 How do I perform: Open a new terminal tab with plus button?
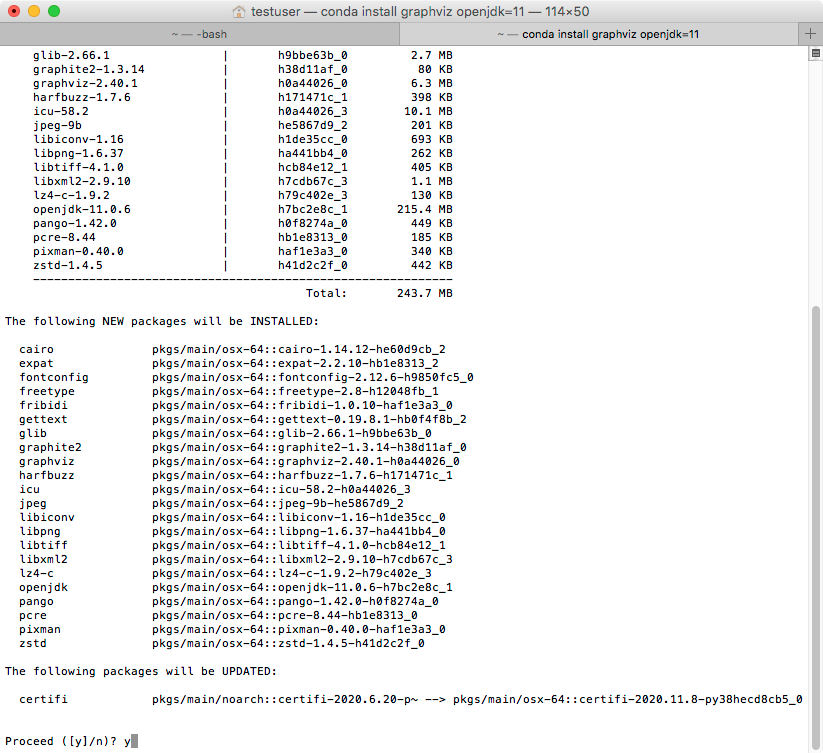click(x=810, y=34)
